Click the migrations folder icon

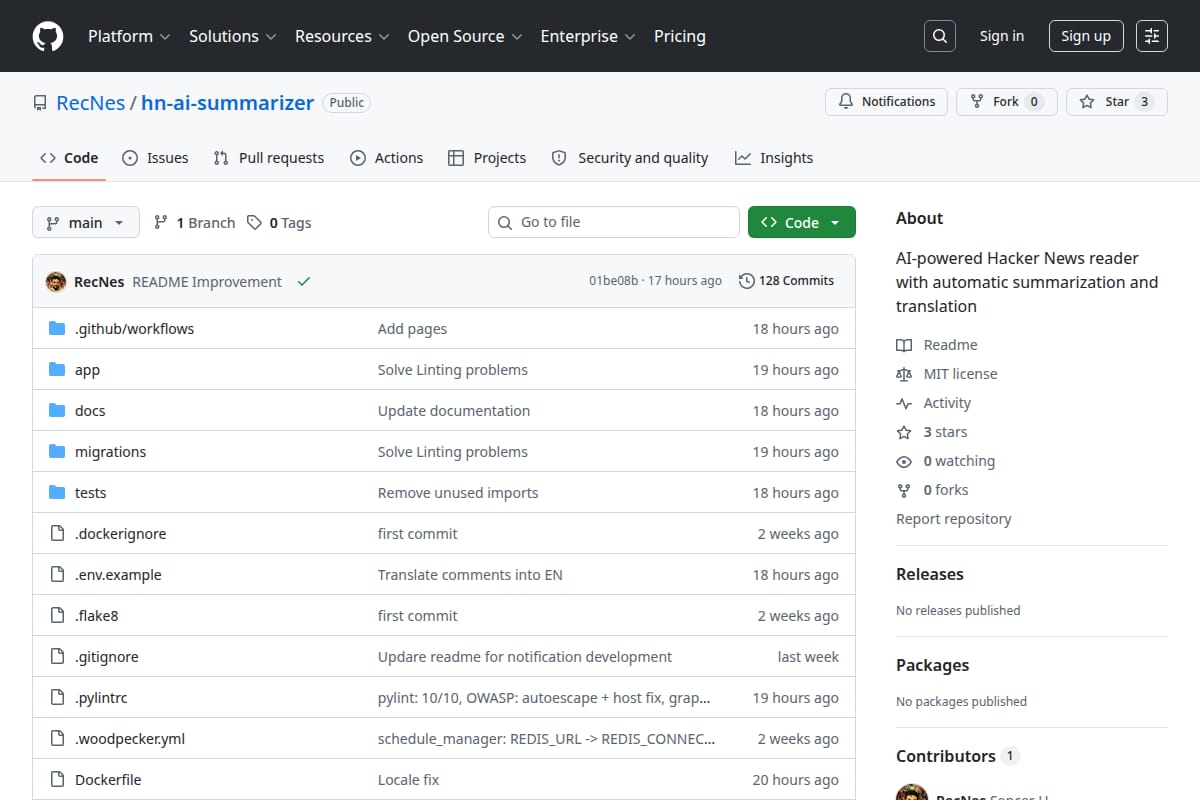[57, 452]
